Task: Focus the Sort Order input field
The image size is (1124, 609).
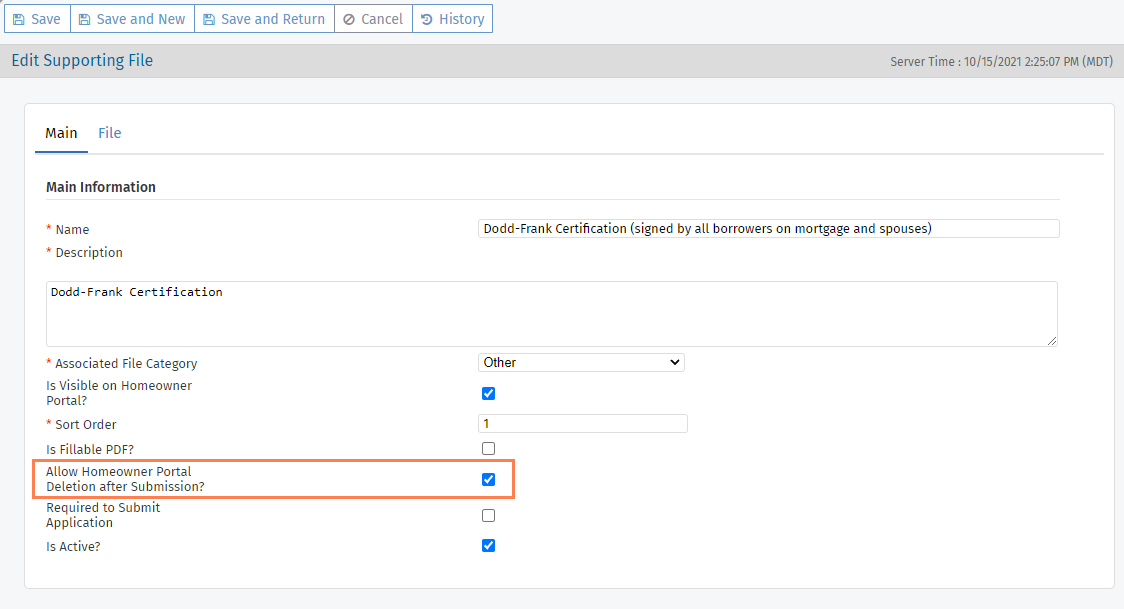Action: tap(583, 423)
